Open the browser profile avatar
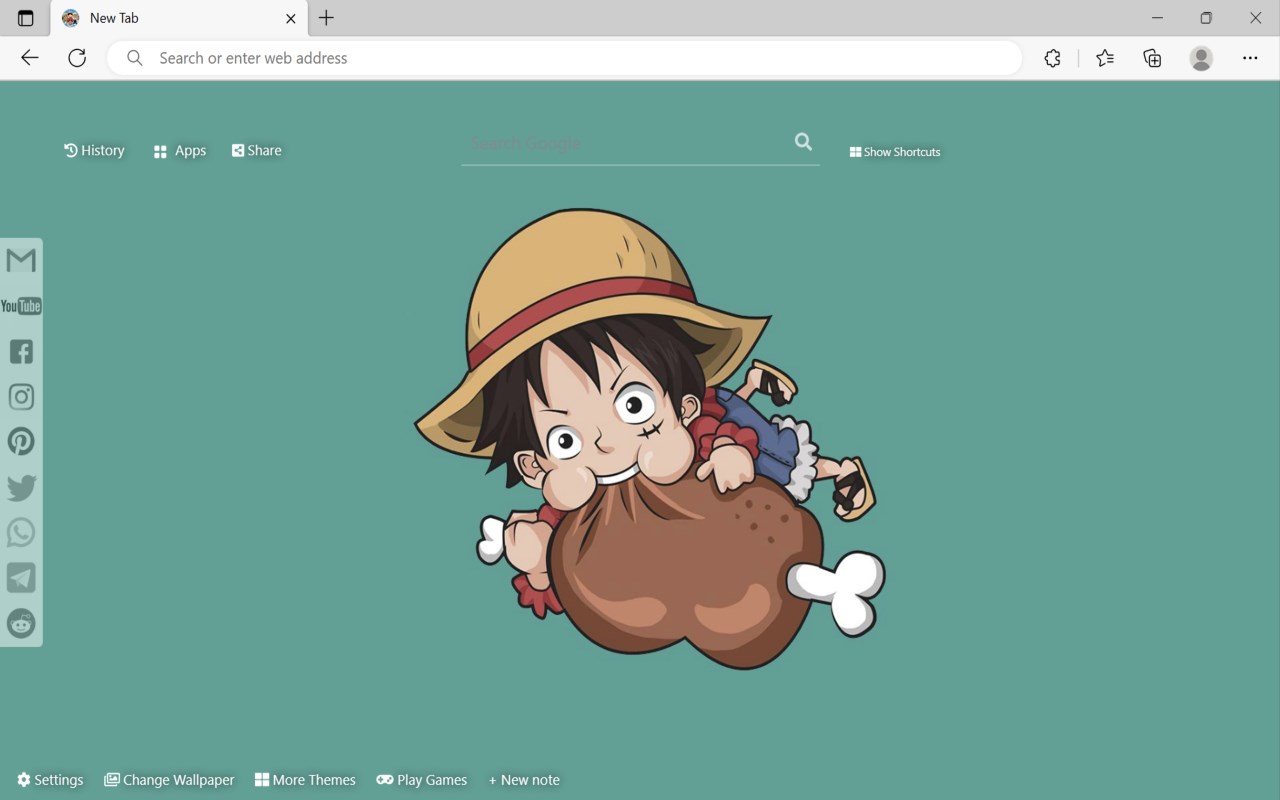 pyautogui.click(x=1201, y=58)
